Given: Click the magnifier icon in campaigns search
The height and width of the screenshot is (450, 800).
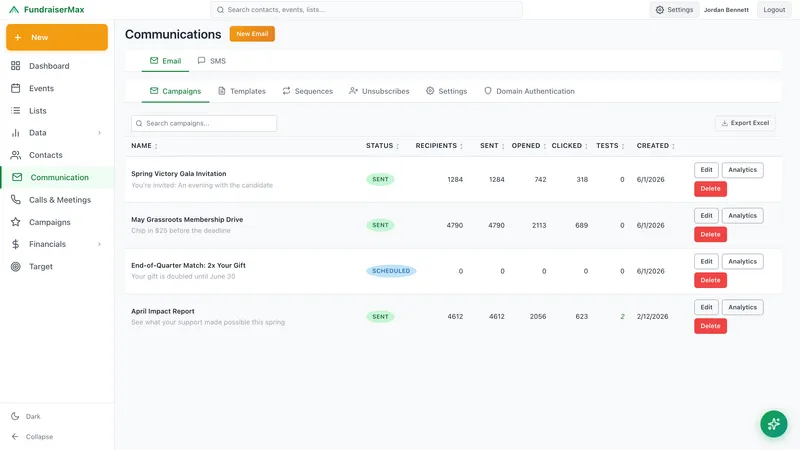Looking at the screenshot, I should [x=139, y=123].
